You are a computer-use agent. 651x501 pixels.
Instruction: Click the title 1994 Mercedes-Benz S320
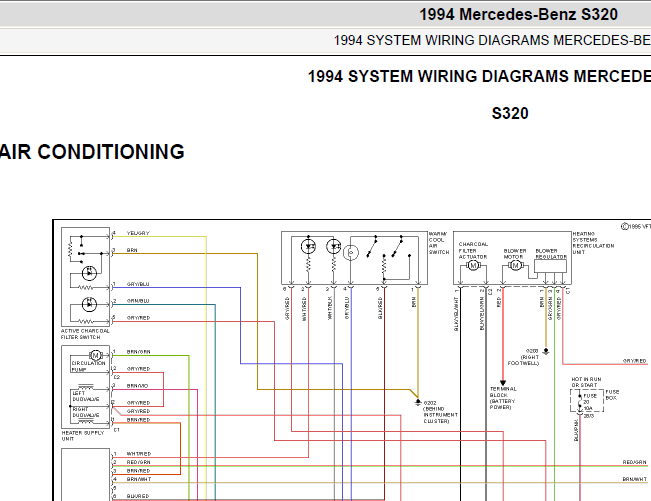coord(518,15)
